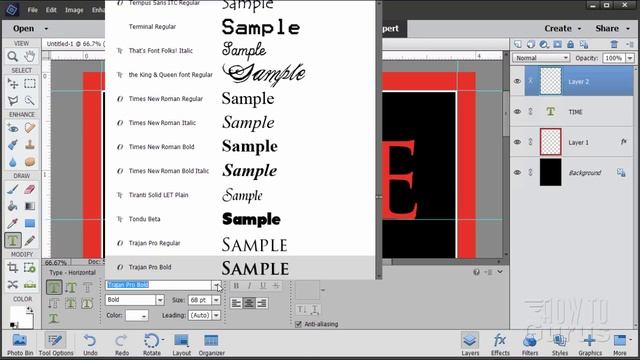
Task: Click the lock all pixels icon
Action: (570, 44)
